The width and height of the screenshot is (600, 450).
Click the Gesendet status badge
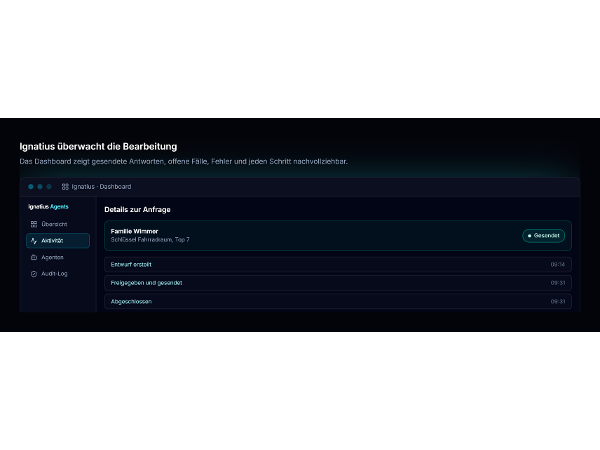(544, 236)
